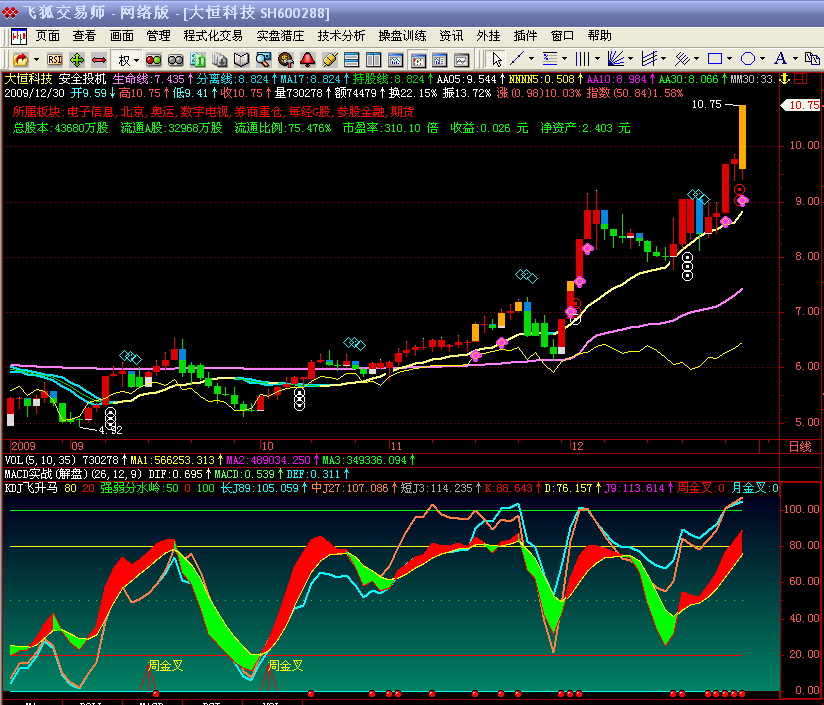Viewport: 824px width, 705px height.
Task: Open the 页面 menu
Action: (48, 36)
